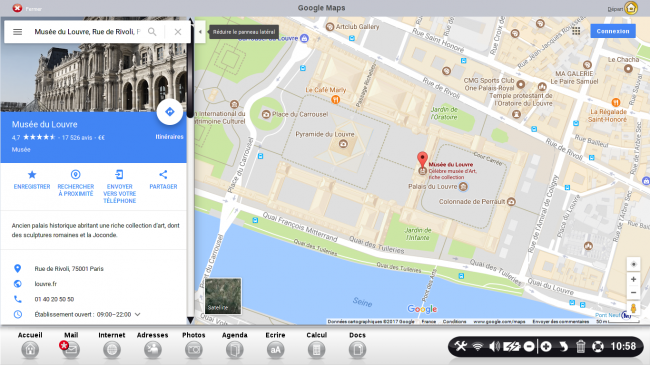The image size is (650, 365).
Task: Click the Connexion button
Action: (613, 31)
